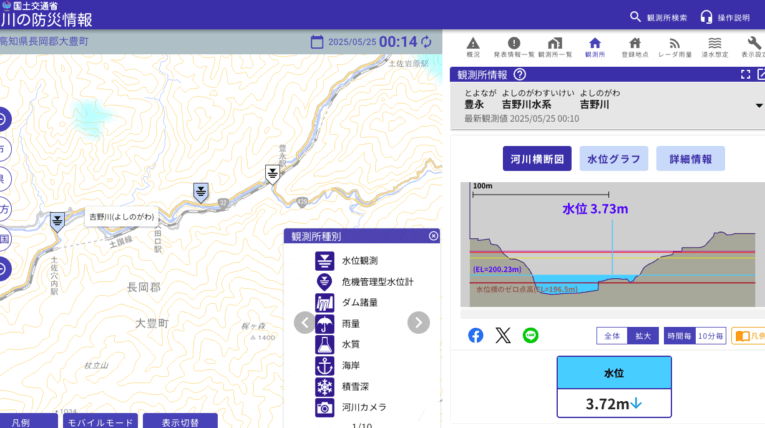Go to previous legend page
Viewport: 765px width, 428px height.
305,323
